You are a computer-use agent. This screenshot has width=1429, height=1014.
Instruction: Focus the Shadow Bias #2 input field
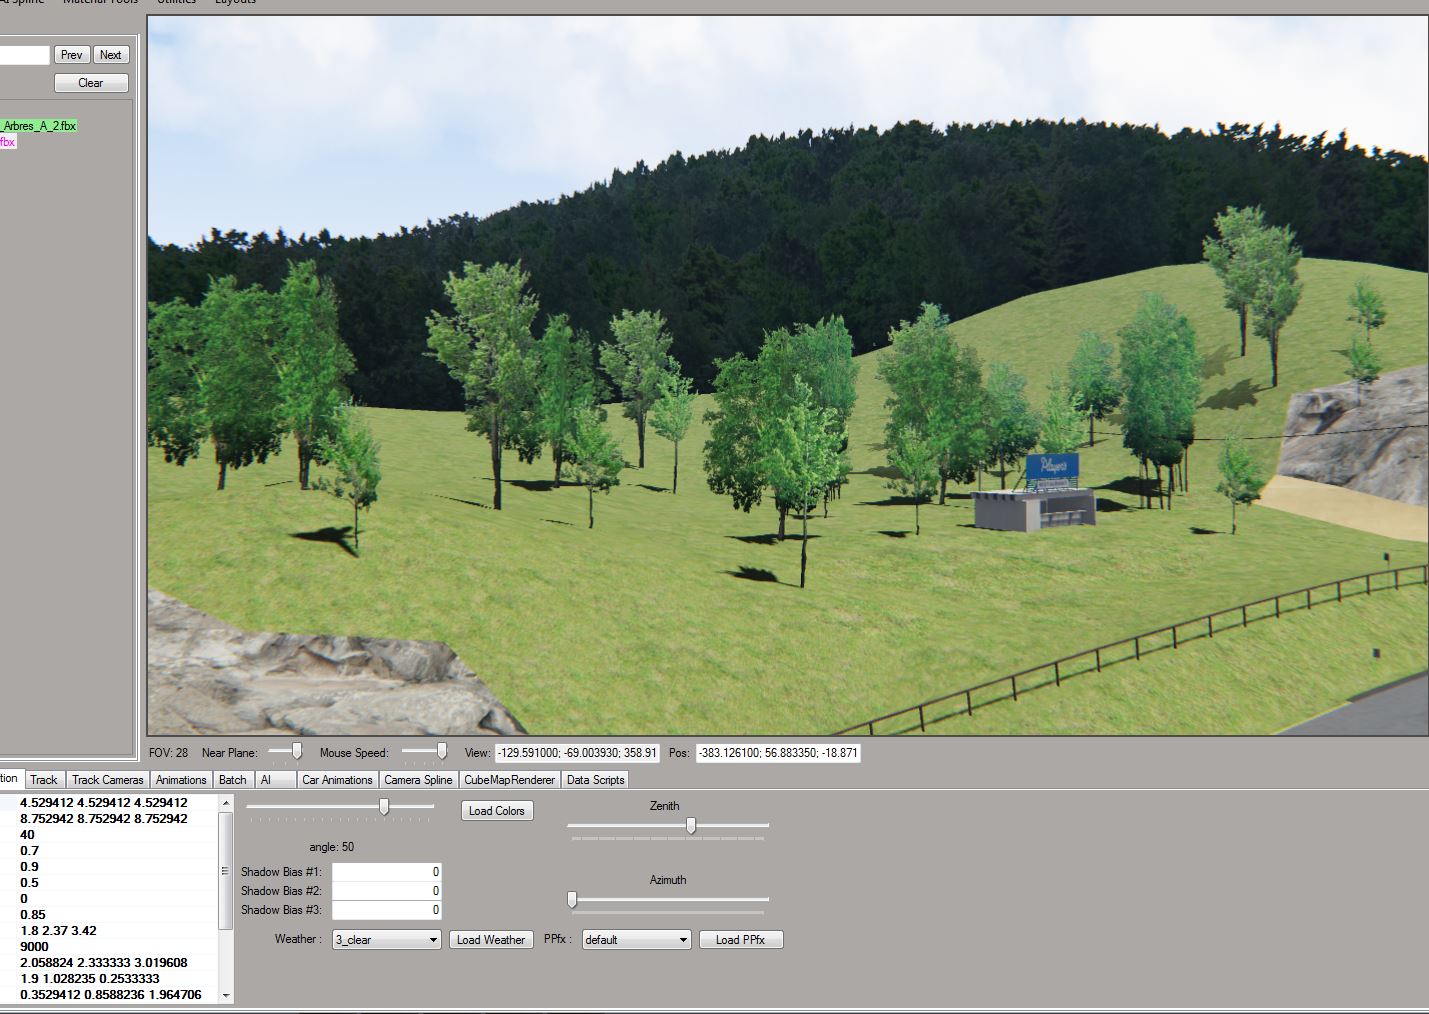386,891
